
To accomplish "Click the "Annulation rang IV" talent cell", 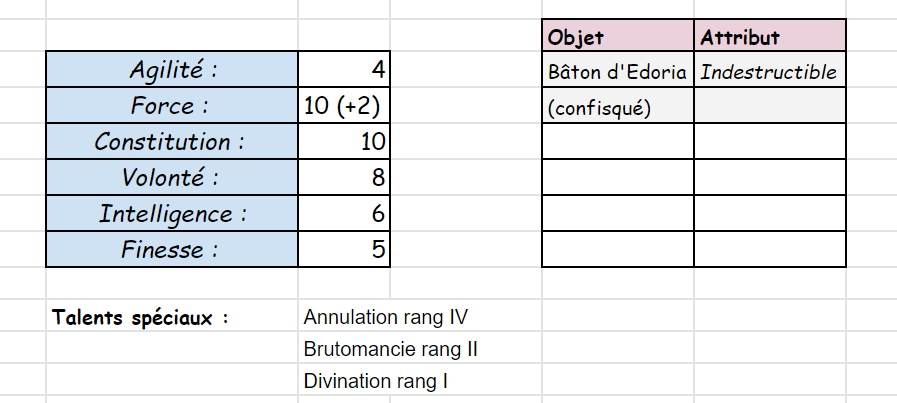I will click(x=386, y=318).
